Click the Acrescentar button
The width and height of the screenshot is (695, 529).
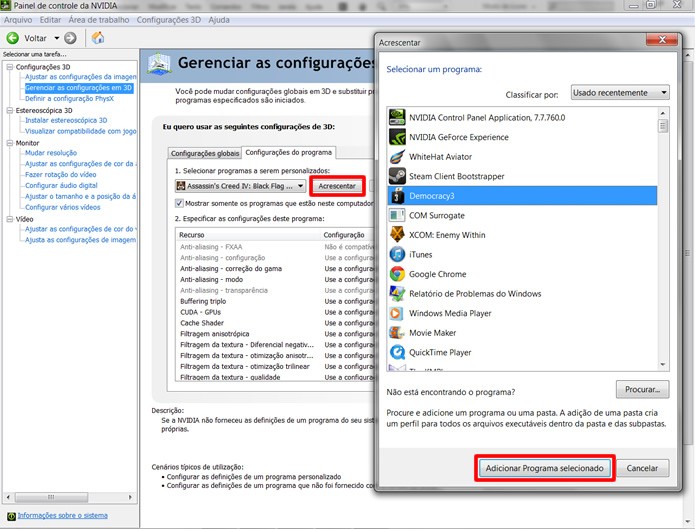pyautogui.click(x=337, y=186)
